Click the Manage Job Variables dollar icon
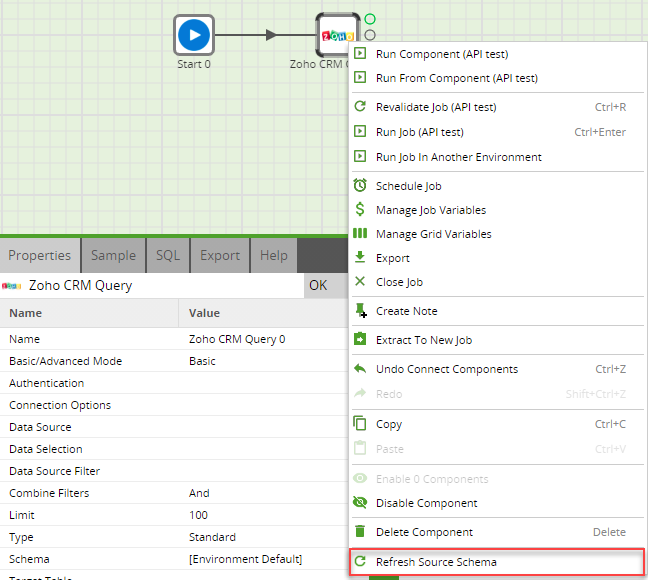This screenshot has width=648, height=580. (360, 209)
